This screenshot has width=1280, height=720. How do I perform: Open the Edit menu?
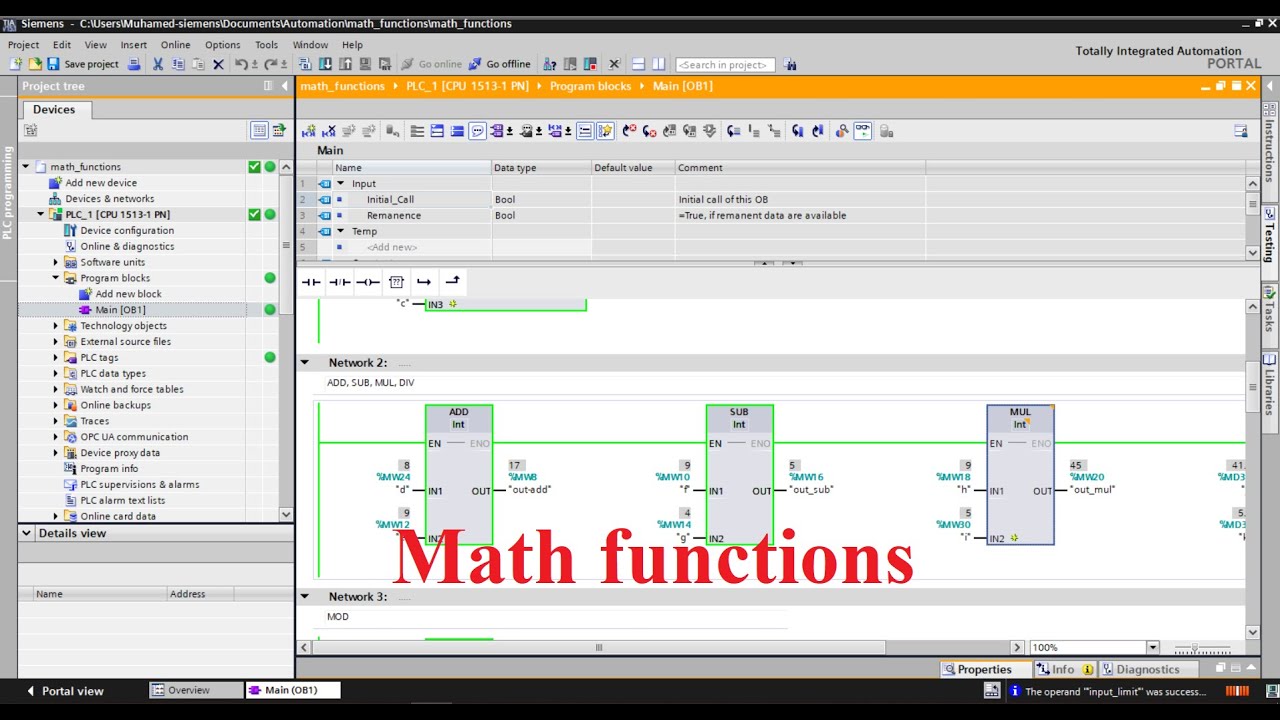[x=62, y=45]
